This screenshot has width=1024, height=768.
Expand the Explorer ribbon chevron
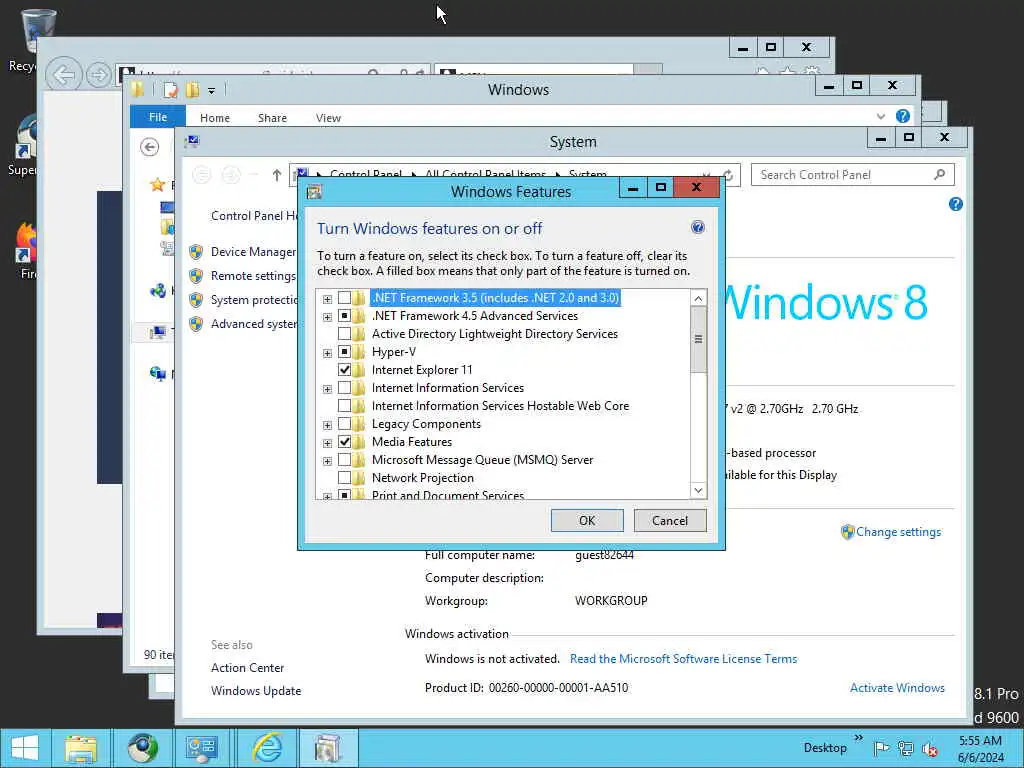tap(880, 116)
